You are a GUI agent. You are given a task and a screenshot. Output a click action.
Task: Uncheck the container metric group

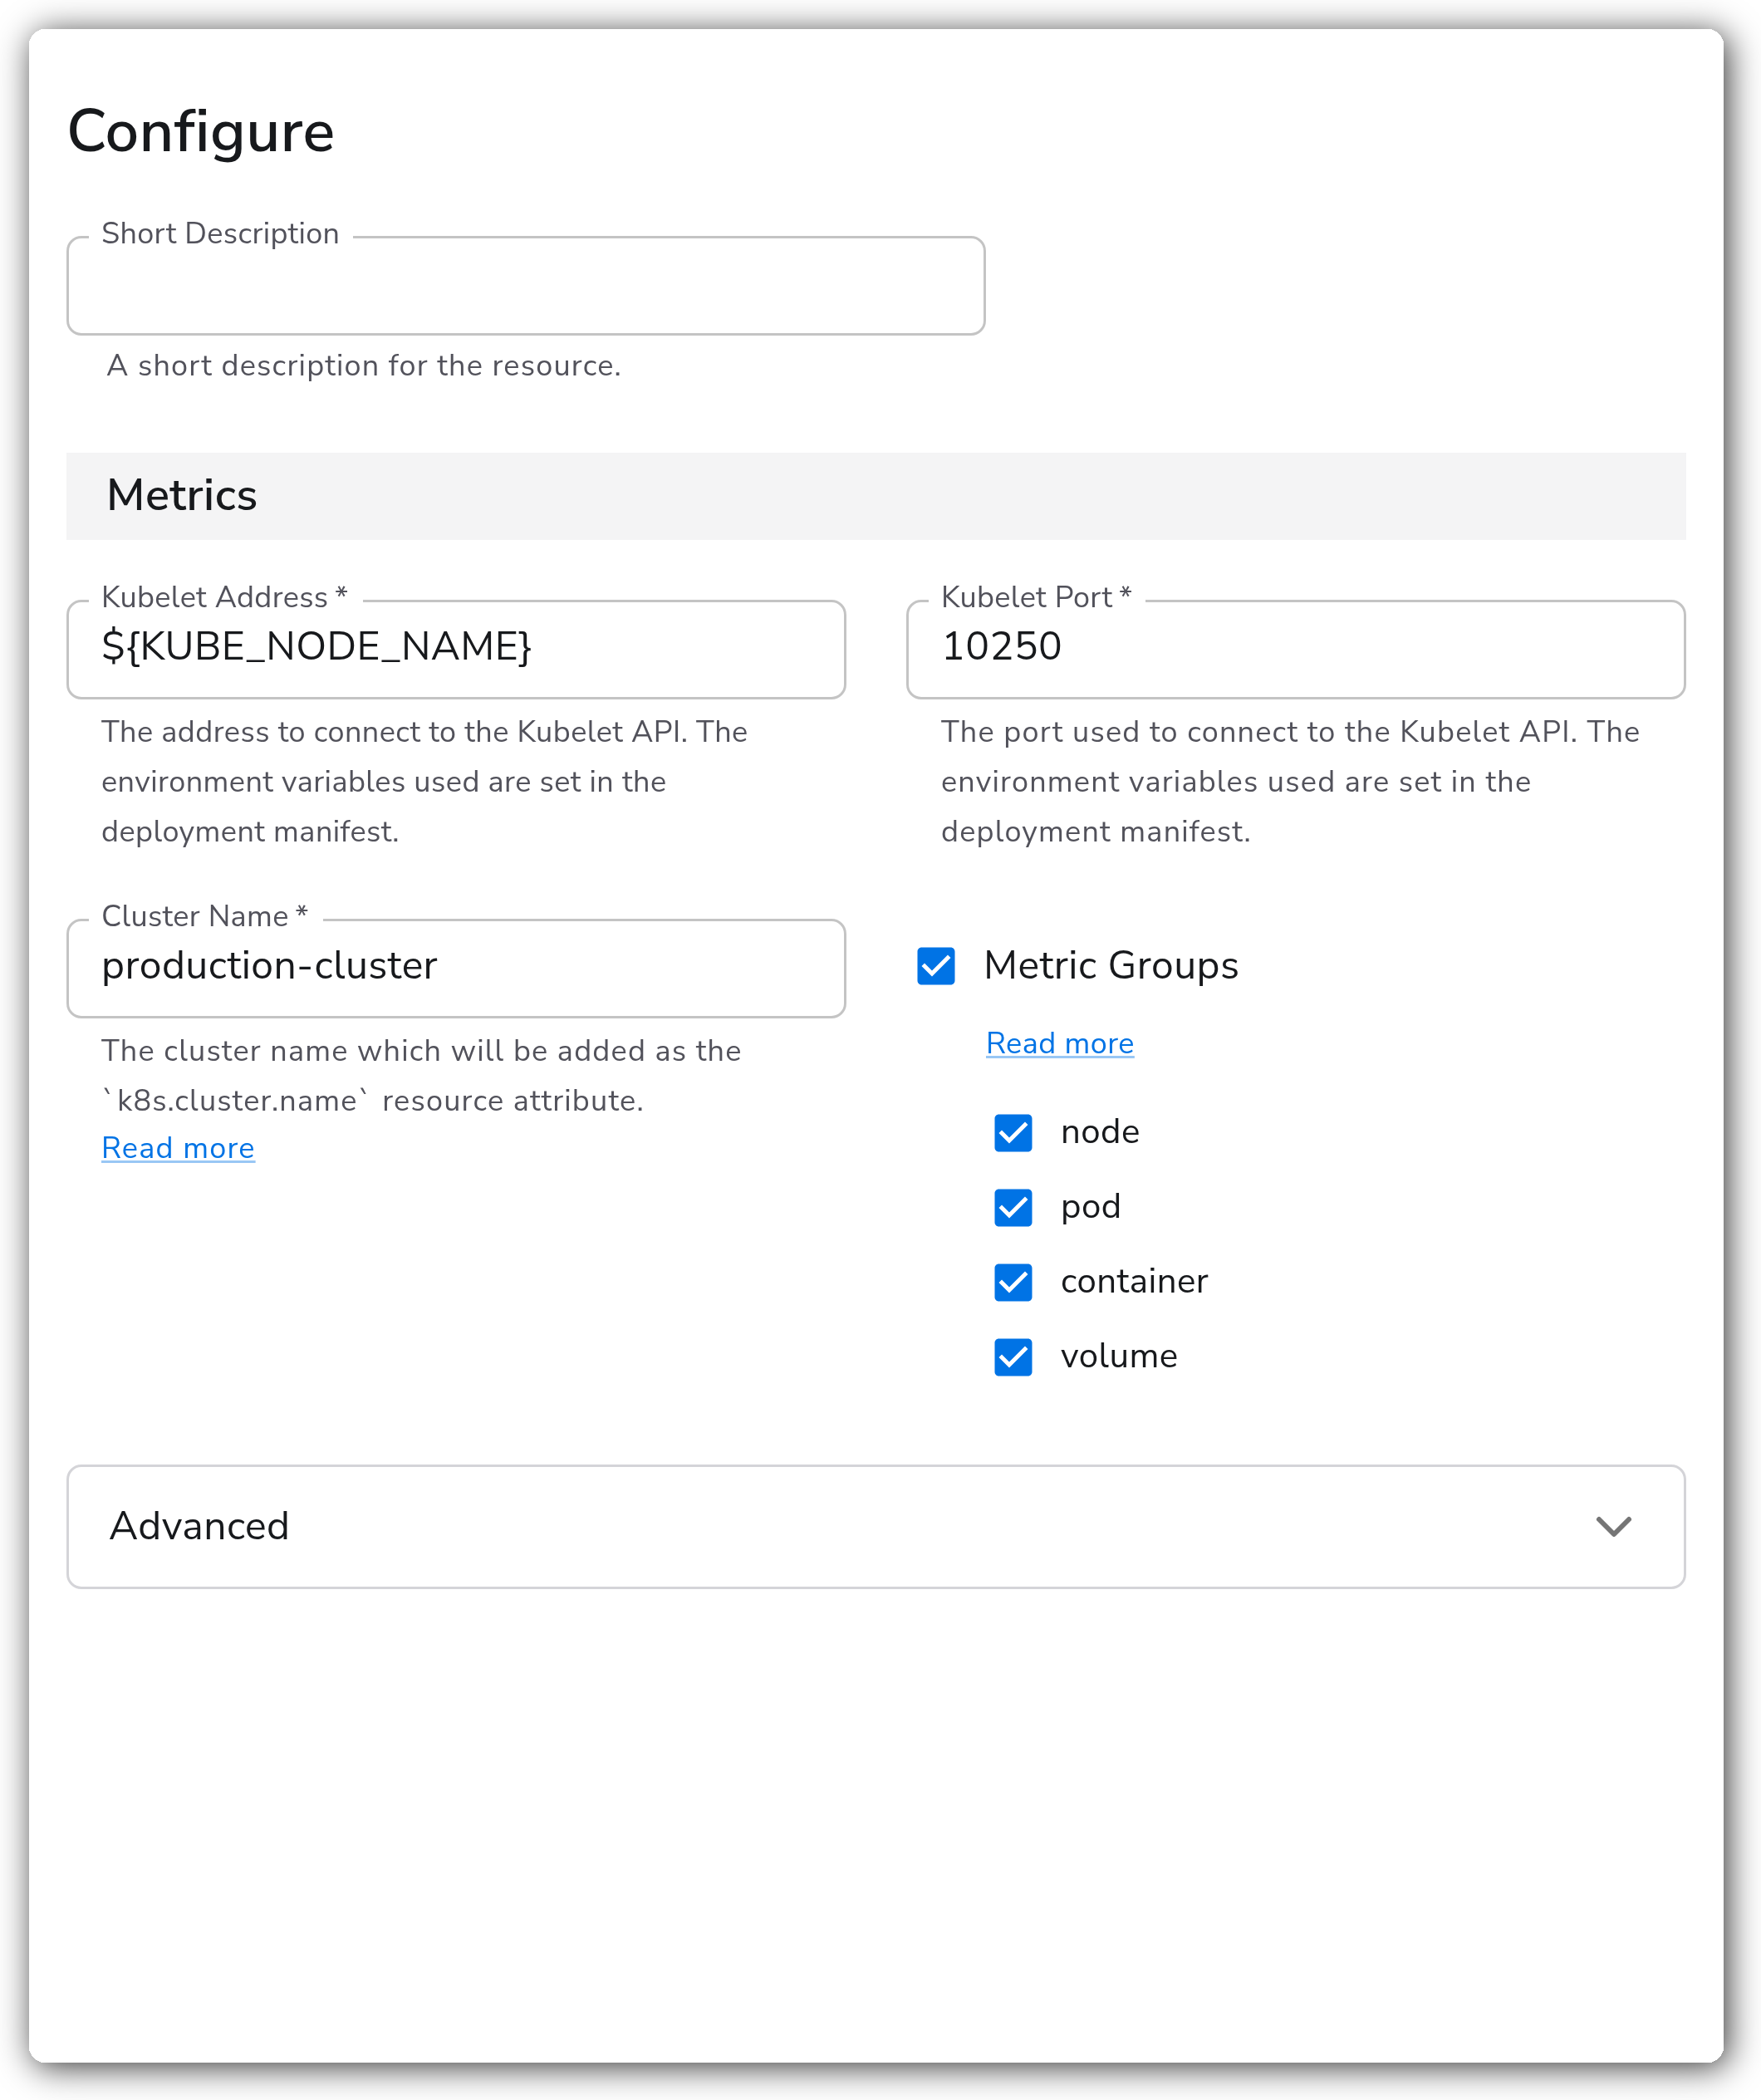click(x=1013, y=1282)
